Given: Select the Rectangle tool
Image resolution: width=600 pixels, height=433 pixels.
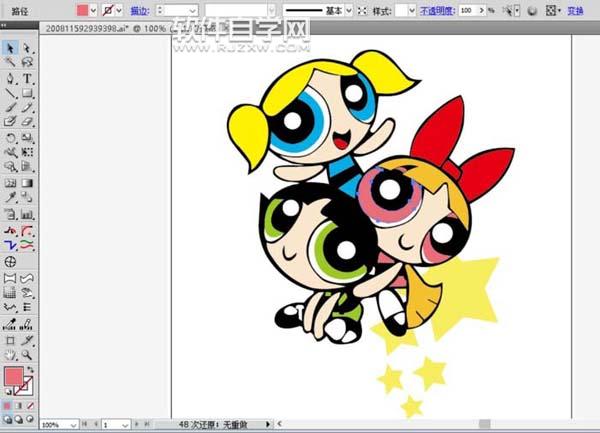Looking at the screenshot, I should 27,93.
